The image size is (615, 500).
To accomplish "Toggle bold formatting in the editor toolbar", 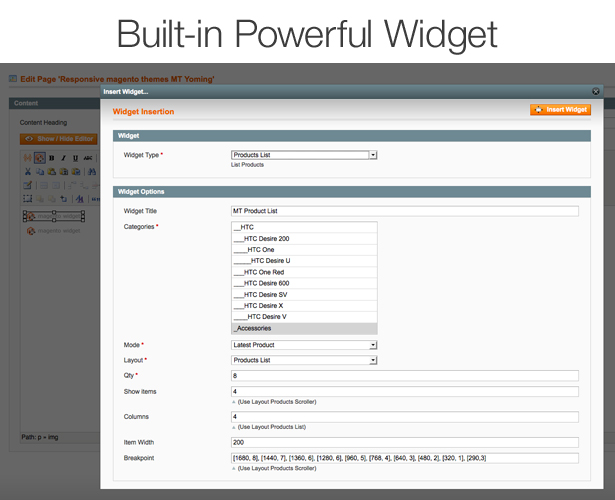I will (51, 158).
